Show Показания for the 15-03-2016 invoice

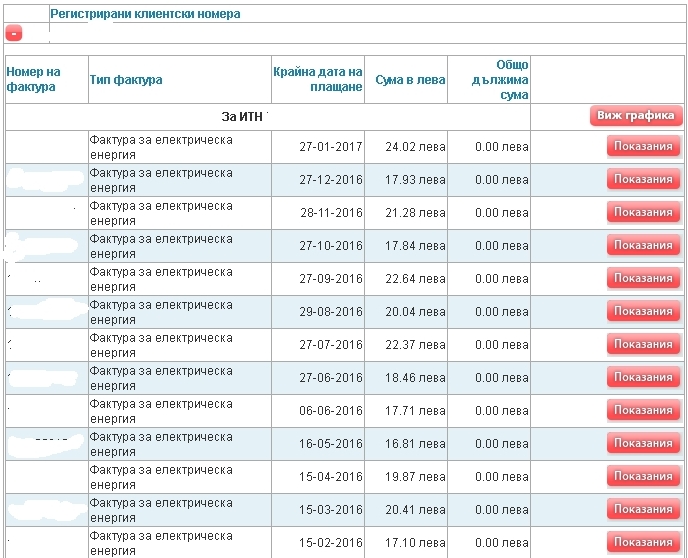coord(643,509)
